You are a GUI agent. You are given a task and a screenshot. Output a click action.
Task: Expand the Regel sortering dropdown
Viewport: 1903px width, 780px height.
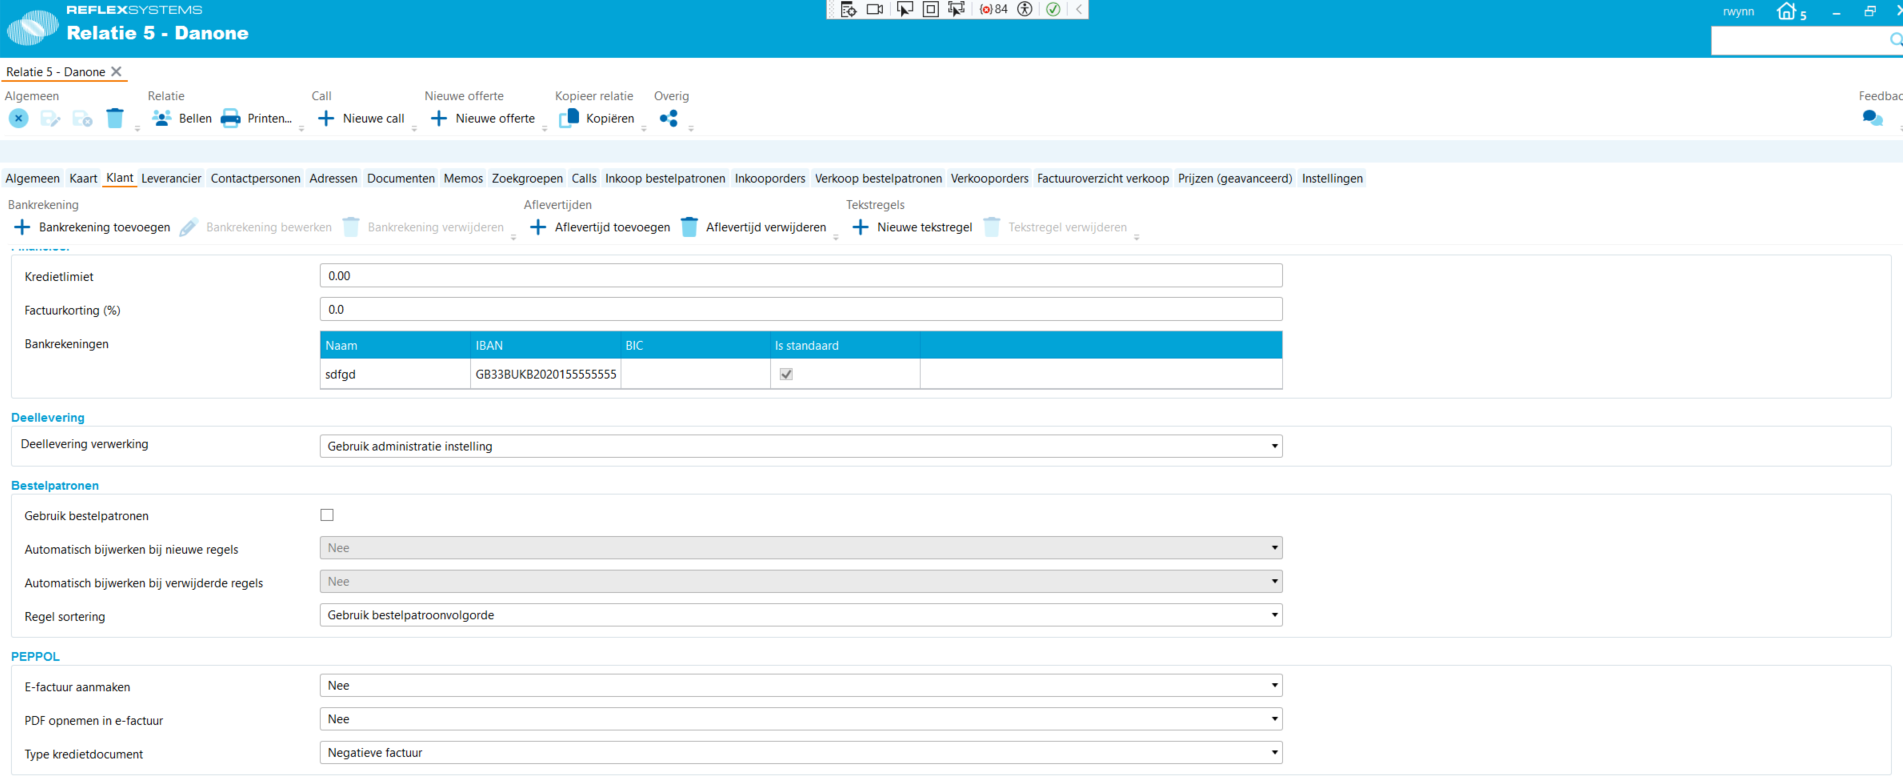coord(801,615)
